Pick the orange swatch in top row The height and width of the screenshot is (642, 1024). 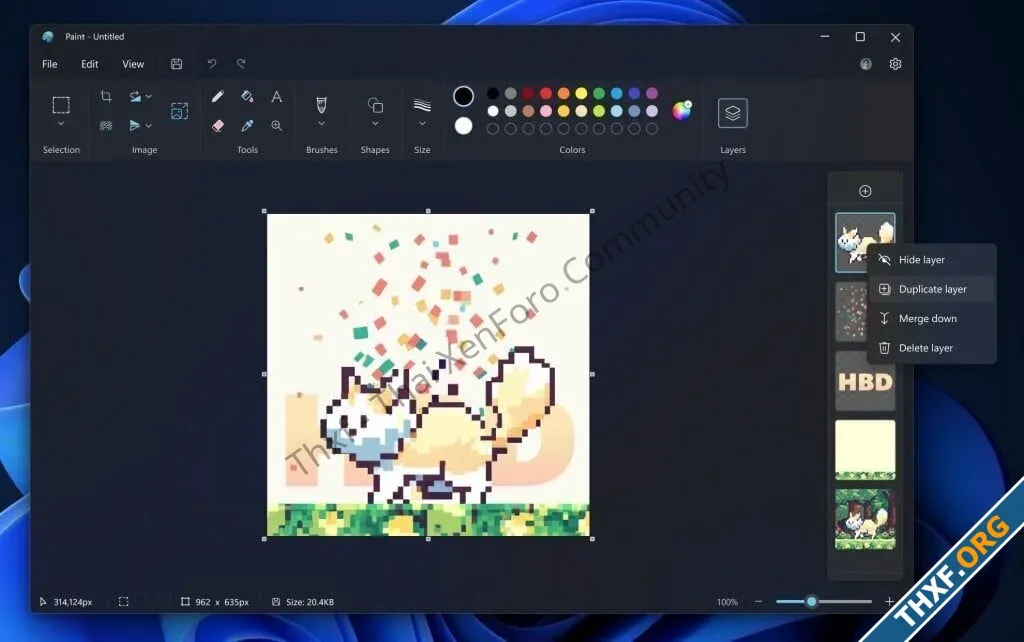tap(564, 93)
